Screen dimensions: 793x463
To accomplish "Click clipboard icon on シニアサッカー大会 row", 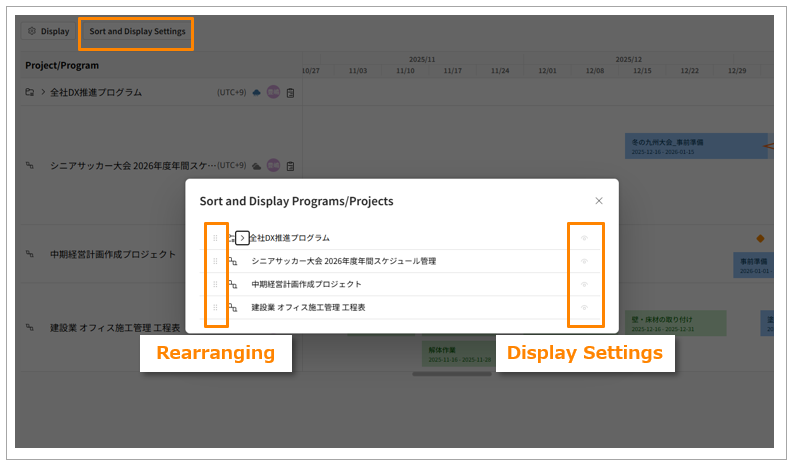I will click(x=290, y=165).
